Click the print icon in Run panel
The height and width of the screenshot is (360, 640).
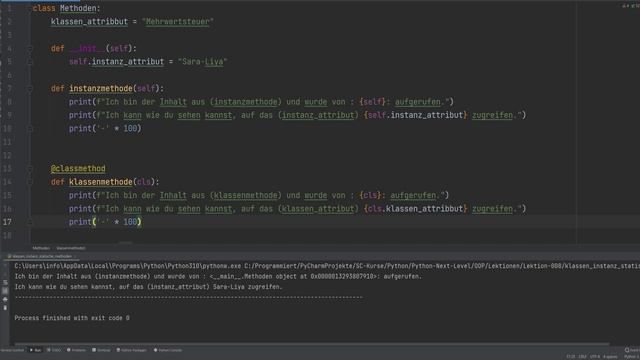tap(5, 299)
